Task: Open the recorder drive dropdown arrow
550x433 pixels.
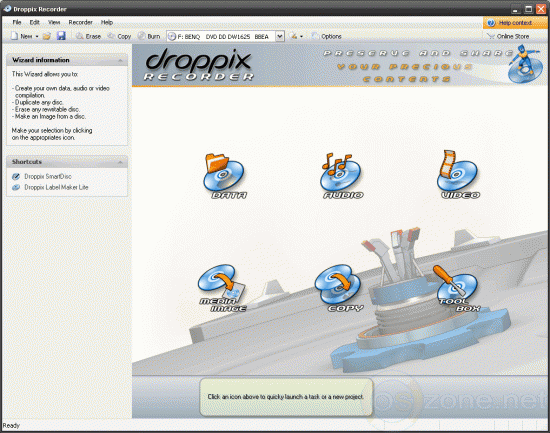Action: tap(280, 36)
